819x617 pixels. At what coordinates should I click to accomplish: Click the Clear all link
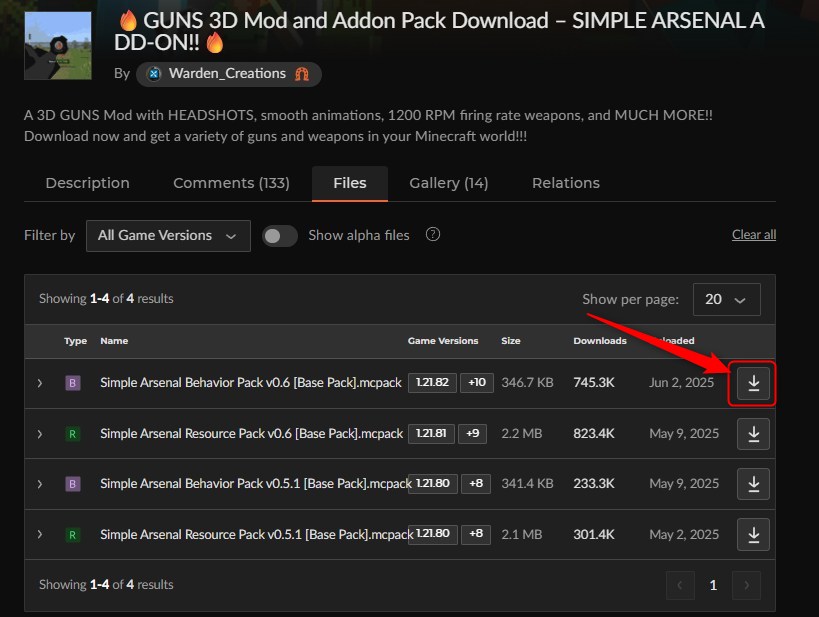(x=754, y=235)
